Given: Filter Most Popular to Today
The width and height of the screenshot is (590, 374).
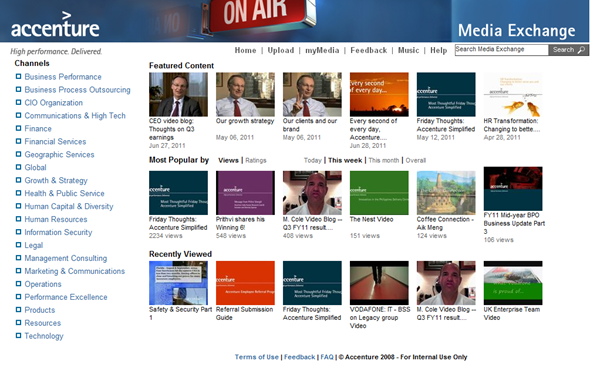Looking at the screenshot, I should tap(313, 160).
